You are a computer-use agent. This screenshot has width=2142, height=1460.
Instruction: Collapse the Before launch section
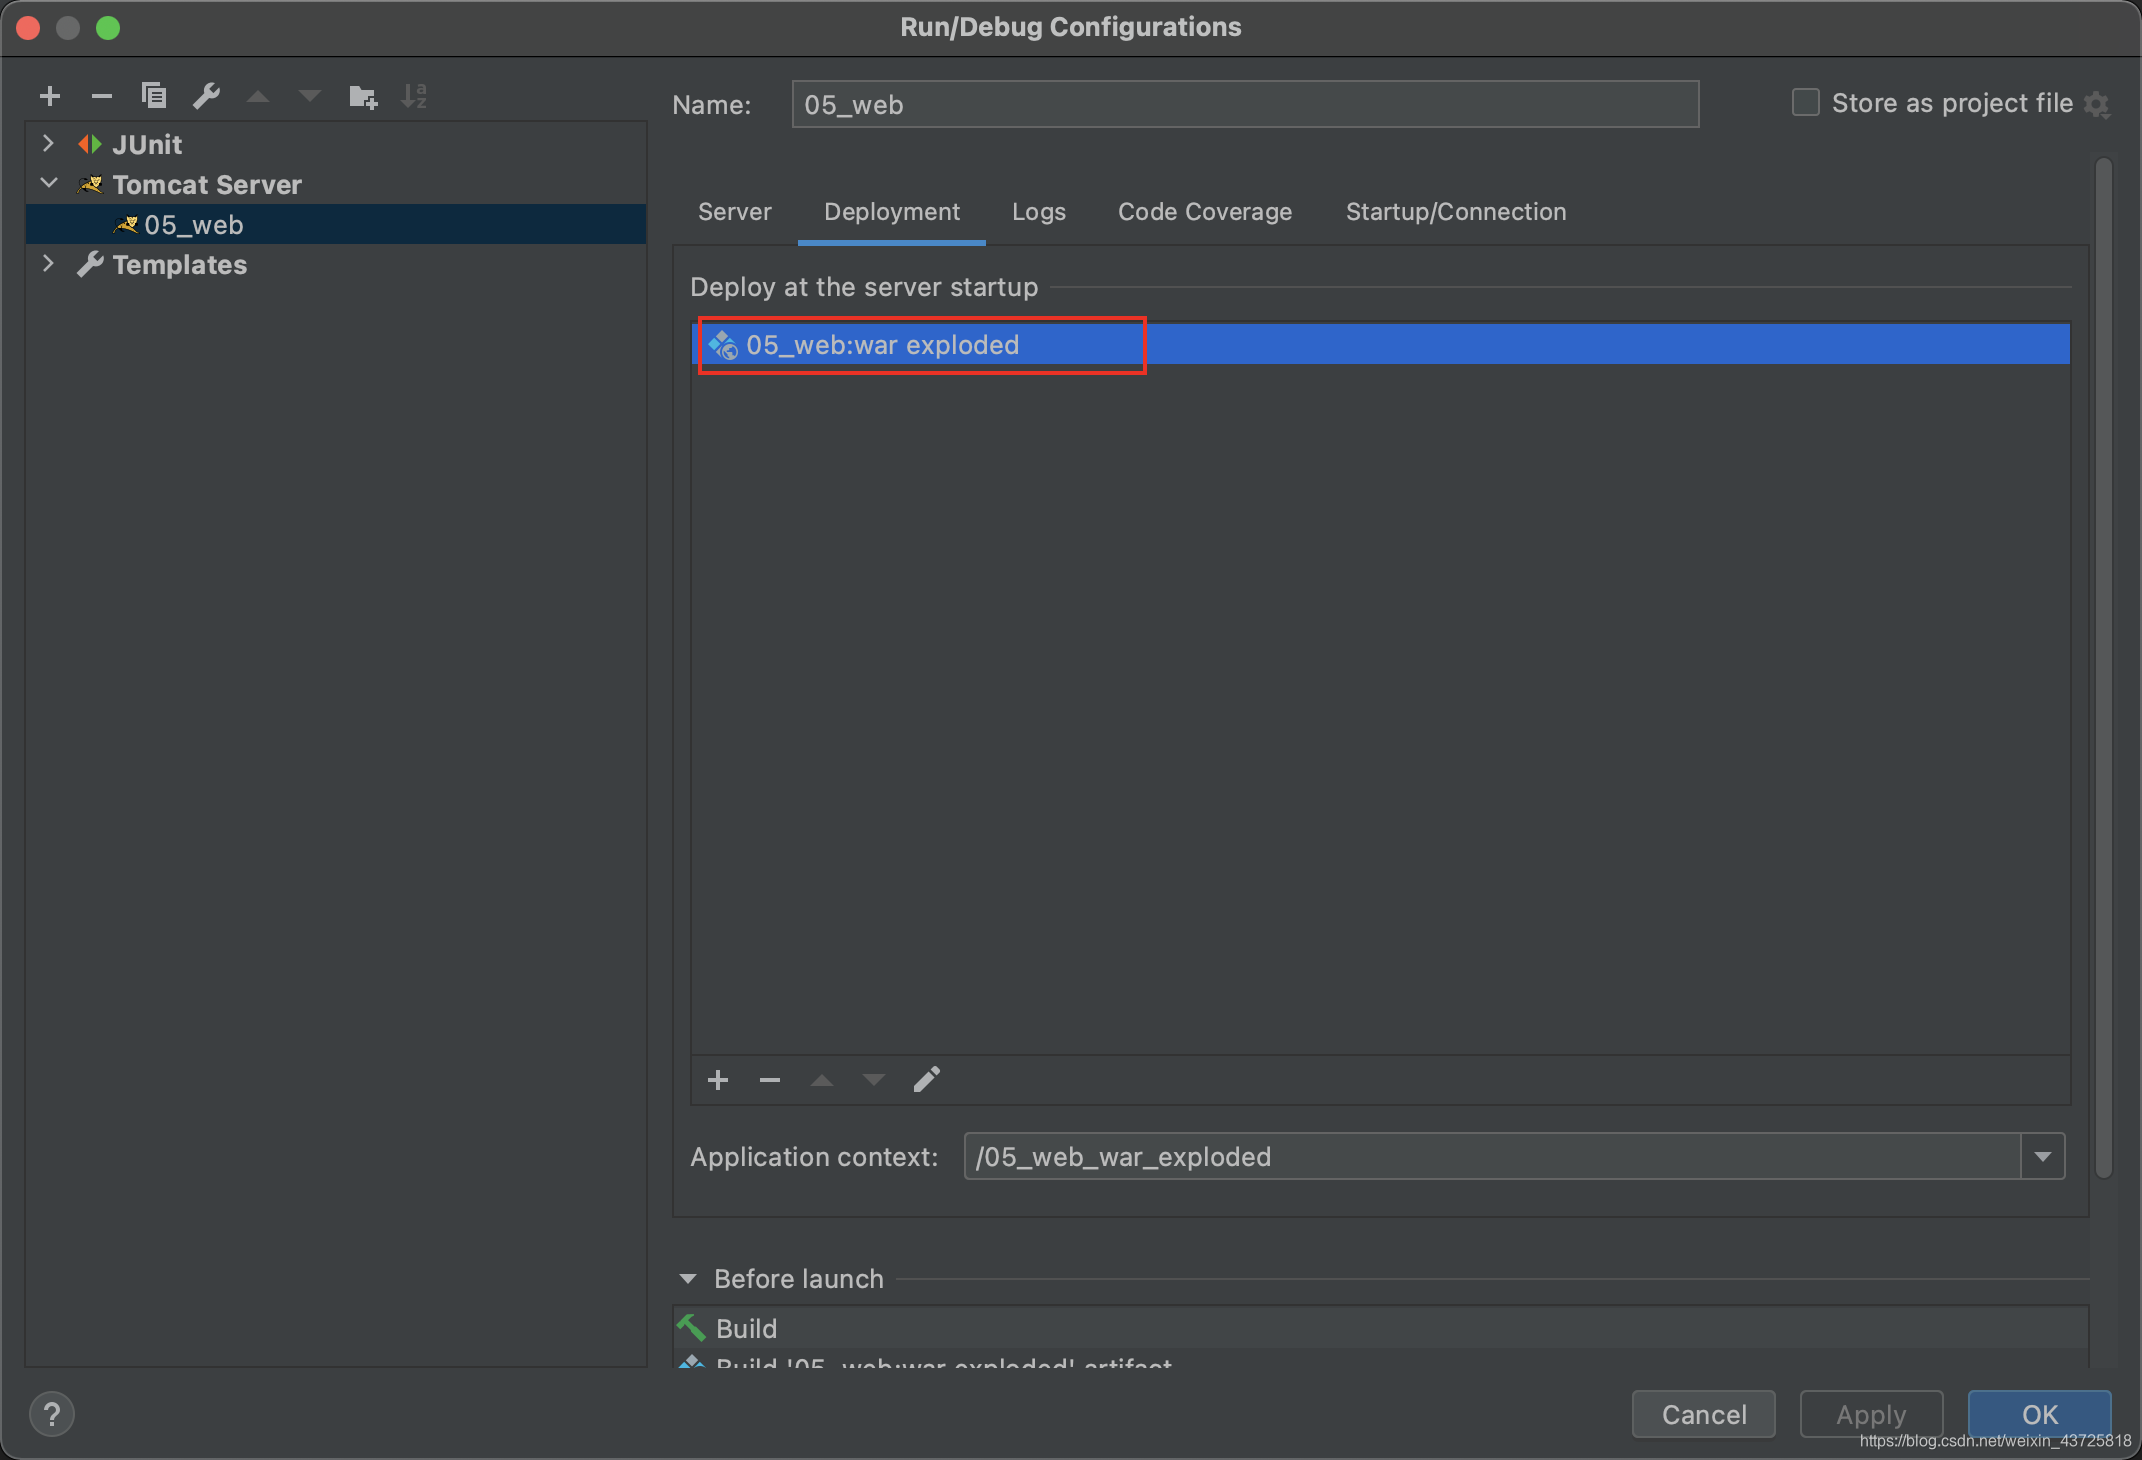688,1279
